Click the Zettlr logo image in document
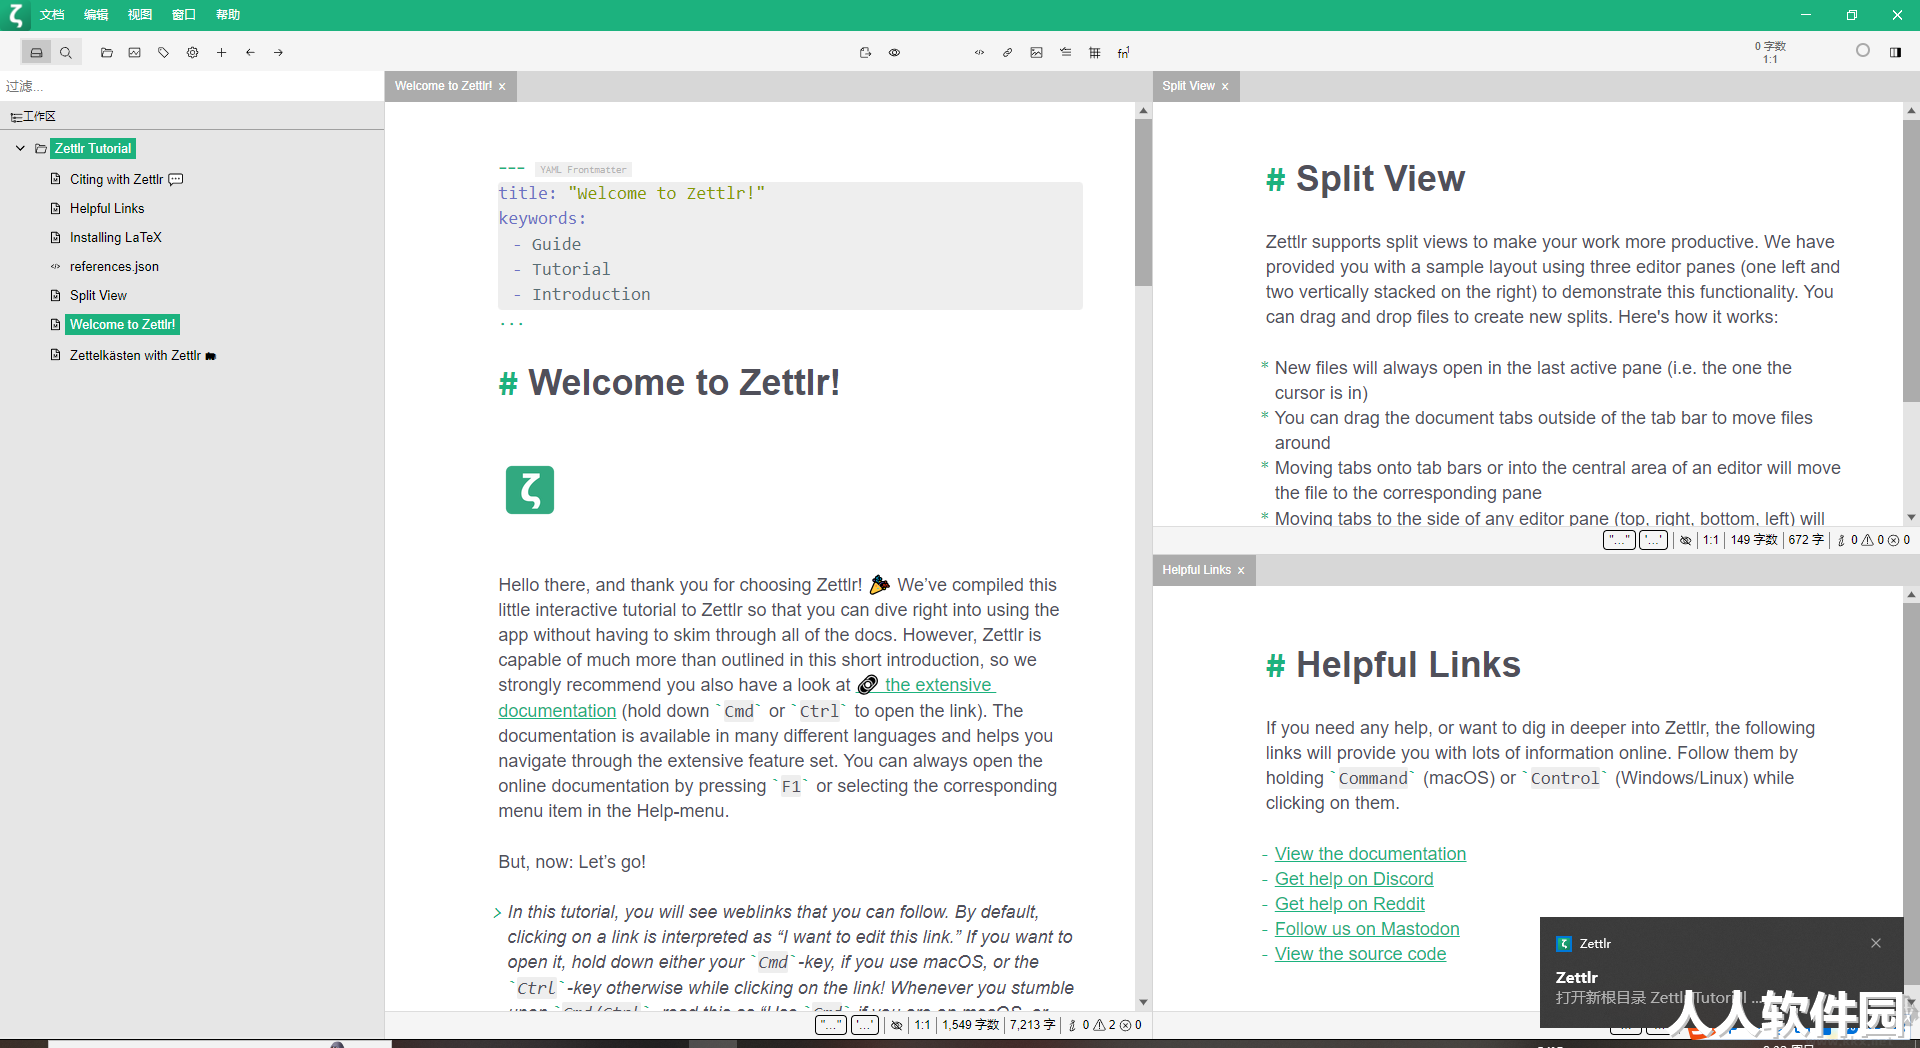Viewport: 1920px width, 1048px height. [x=530, y=490]
